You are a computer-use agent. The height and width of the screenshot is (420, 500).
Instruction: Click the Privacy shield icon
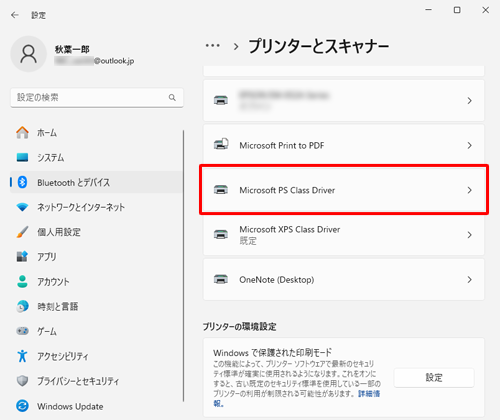coord(22,381)
